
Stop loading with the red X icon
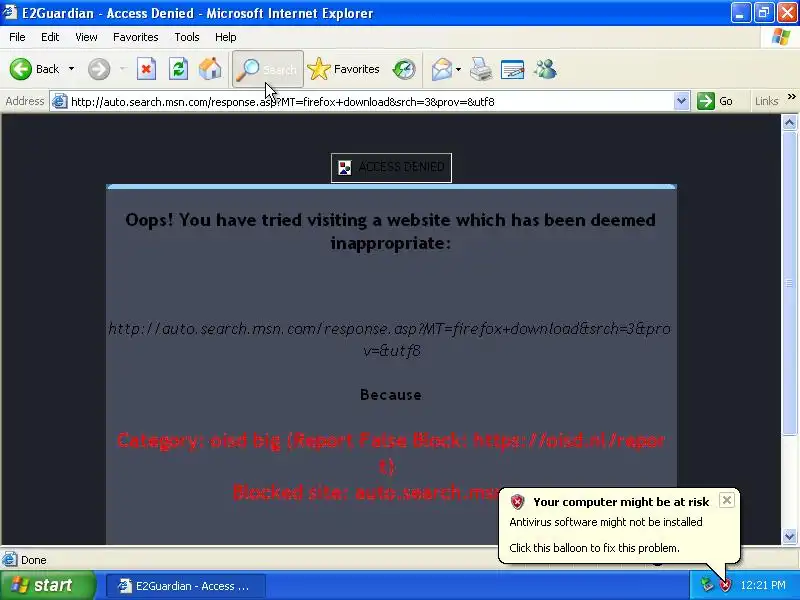[x=146, y=69]
